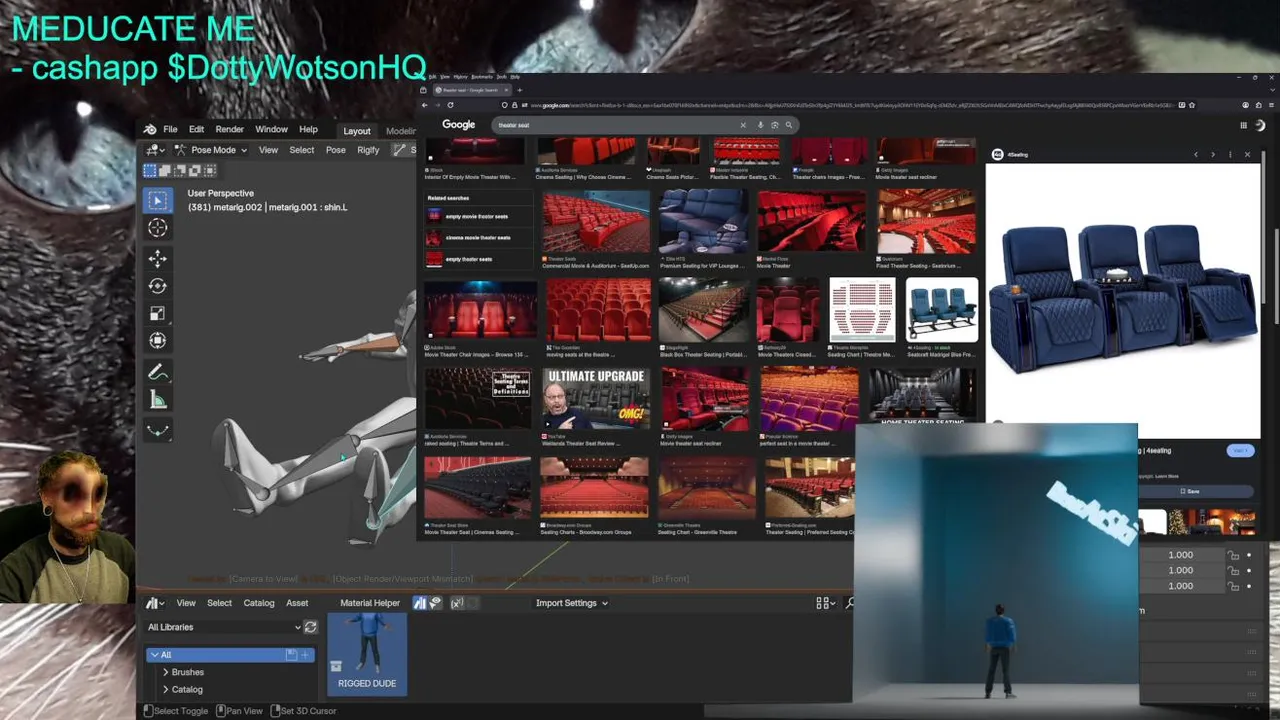Expand the Brushes catalog
This screenshot has width=1280, height=720.
click(x=166, y=672)
